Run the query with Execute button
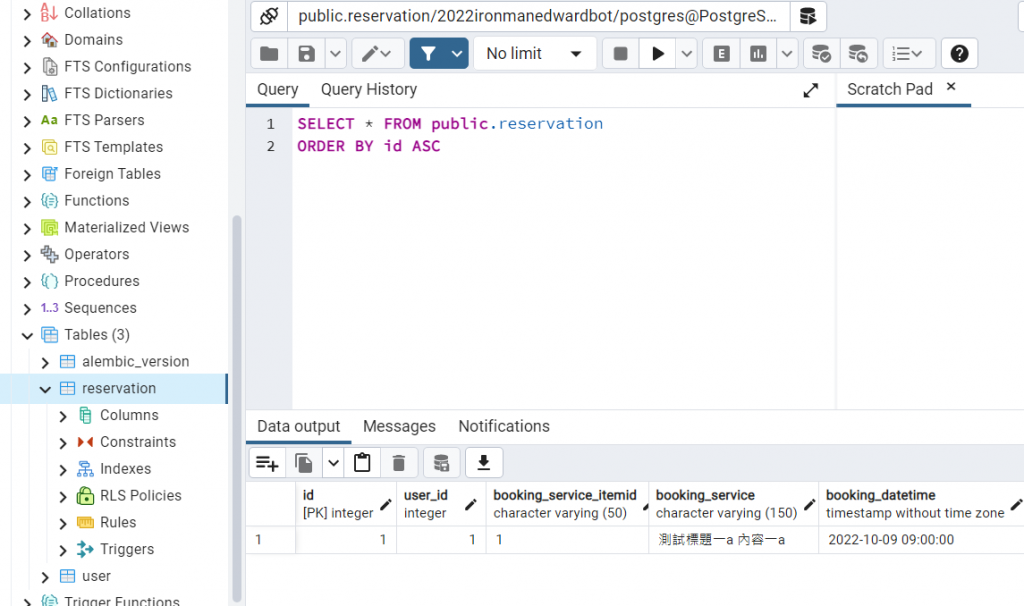Screen dimensions: 1024x606 click(x=658, y=54)
